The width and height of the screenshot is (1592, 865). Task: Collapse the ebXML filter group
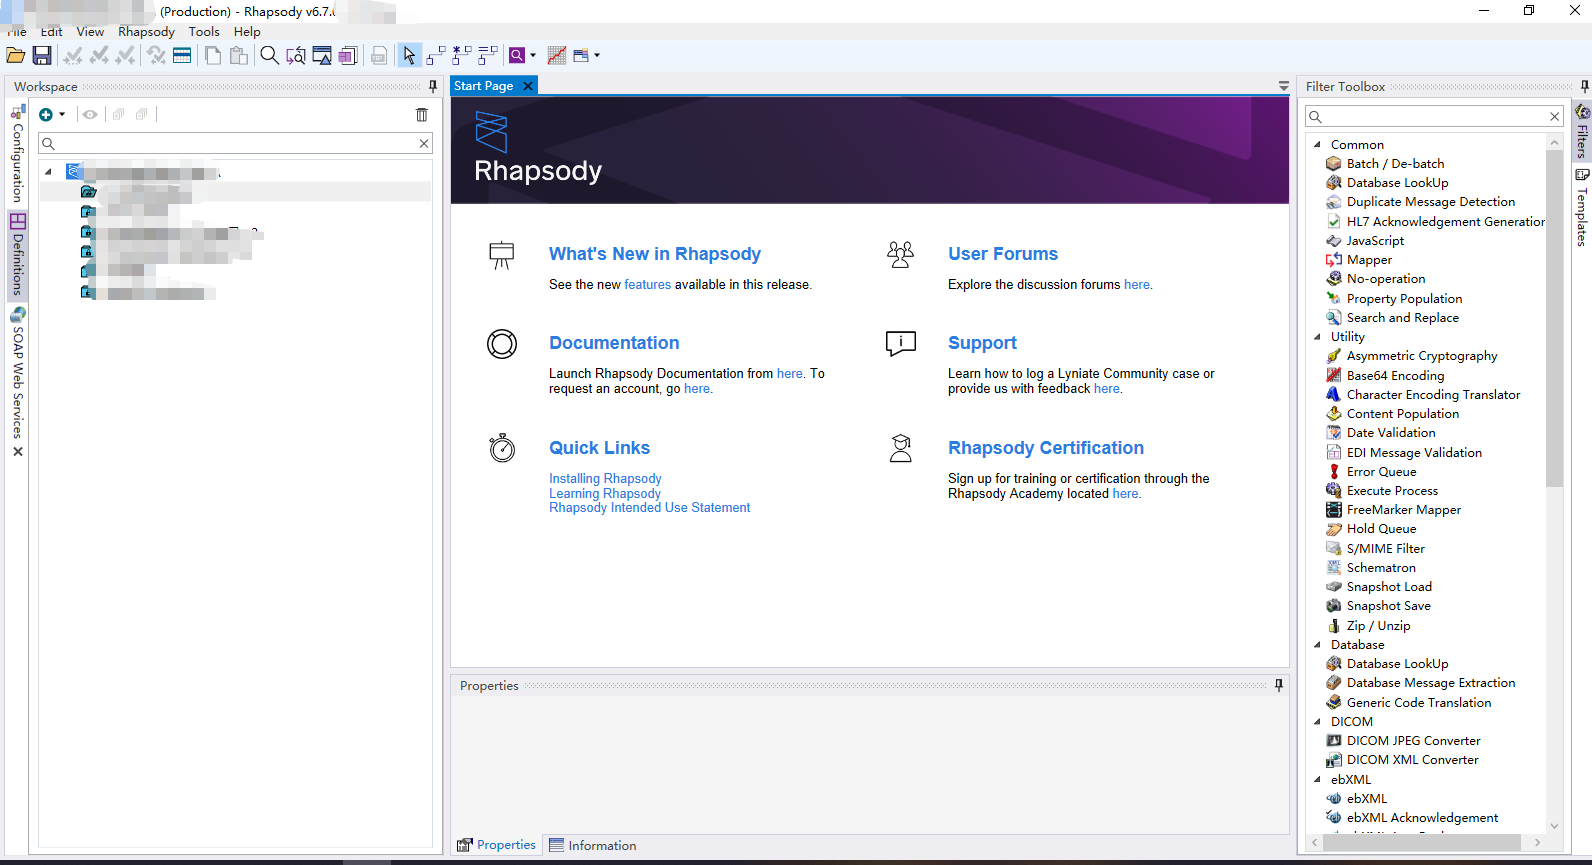pyautogui.click(x=1317, y=780)
